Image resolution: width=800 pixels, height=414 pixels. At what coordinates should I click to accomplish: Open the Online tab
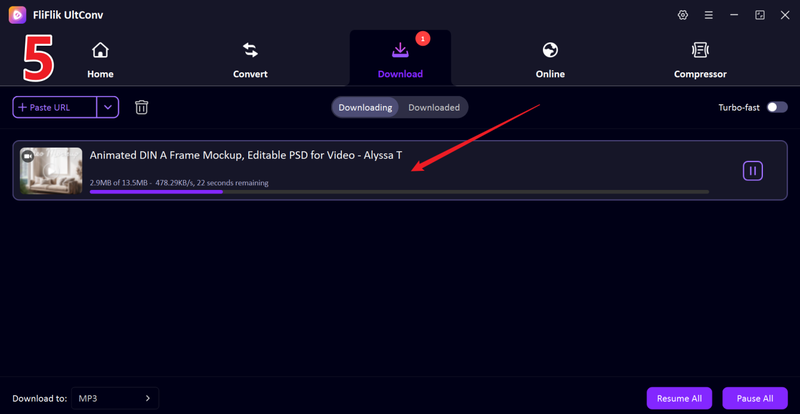(x=550, y=61)
